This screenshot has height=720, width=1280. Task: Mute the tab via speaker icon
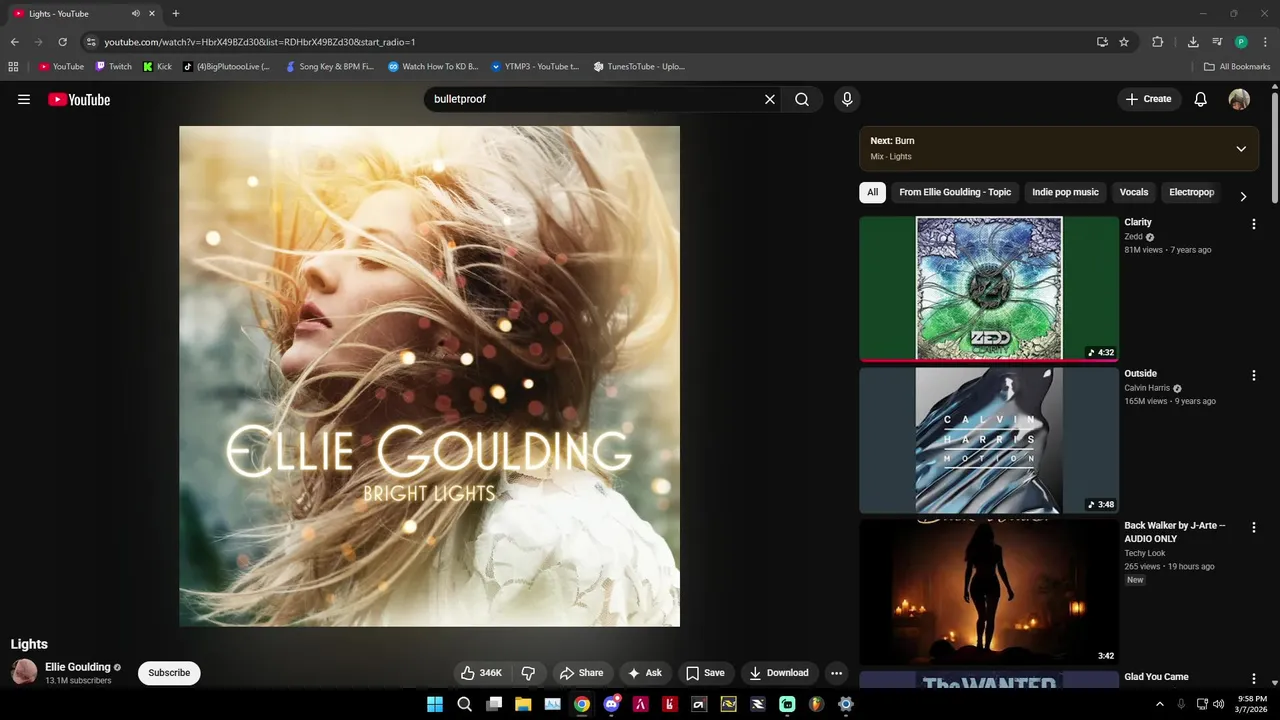click(x=135, y=13)
